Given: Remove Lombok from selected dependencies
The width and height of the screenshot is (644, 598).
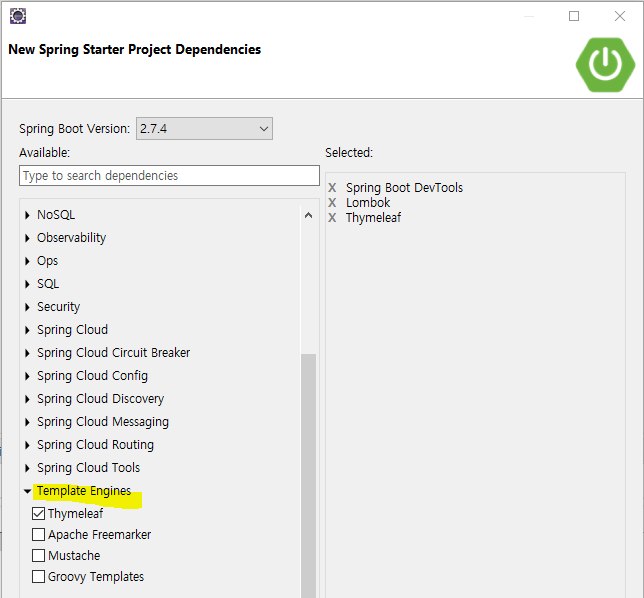Looking at the screenshot, I should [332, 202].
